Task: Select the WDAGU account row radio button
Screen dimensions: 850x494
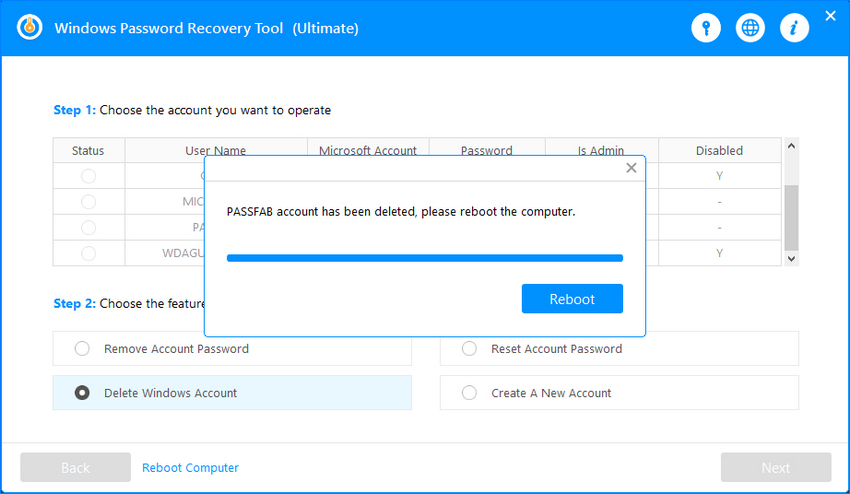Action: pos(88,253)
